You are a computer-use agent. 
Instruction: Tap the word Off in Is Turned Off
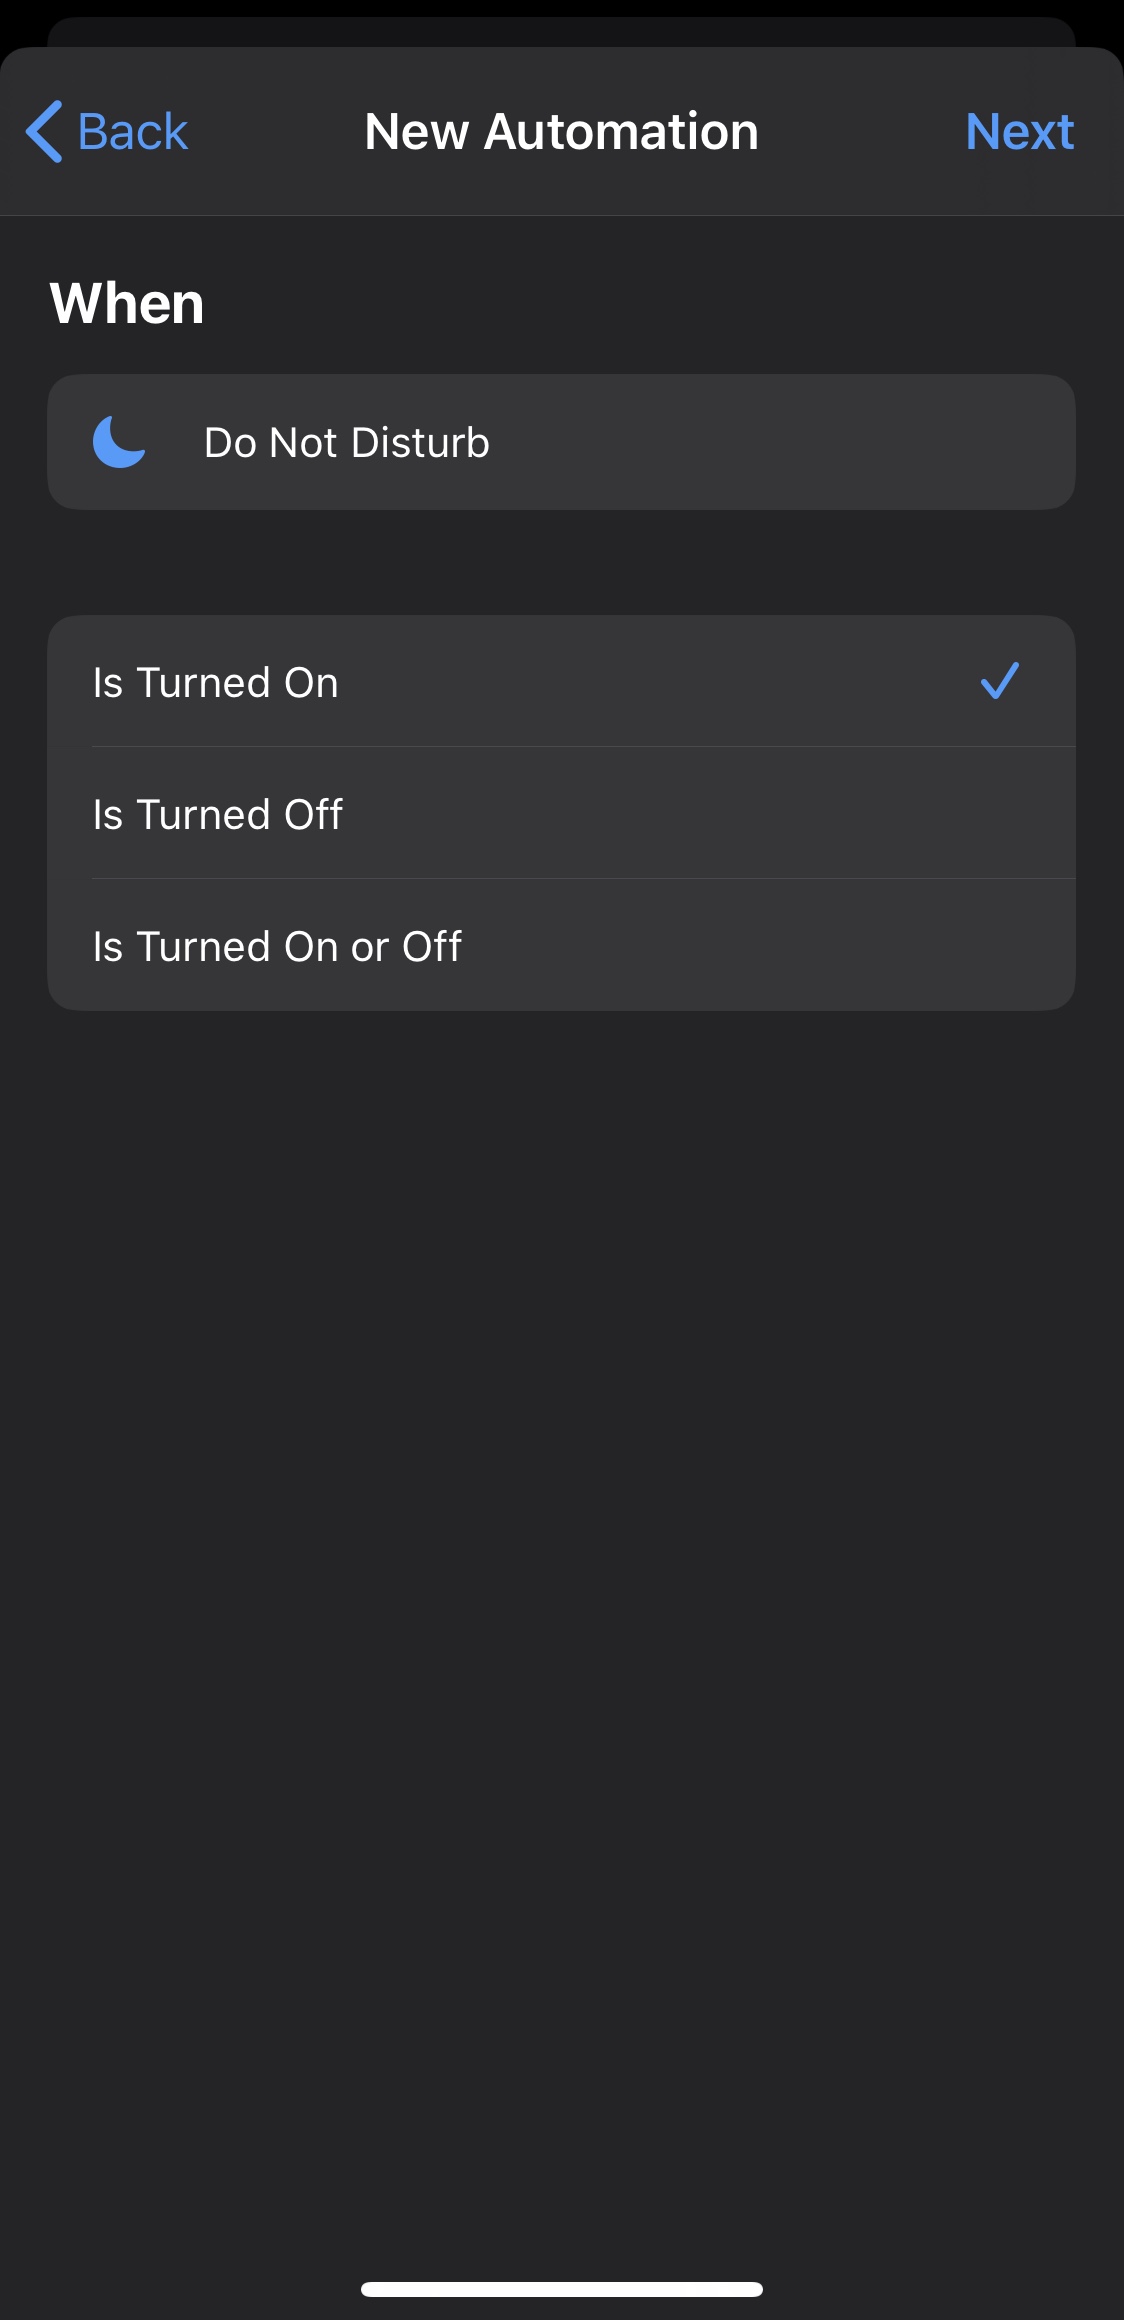pyautogui.click(x=313, y=814)
